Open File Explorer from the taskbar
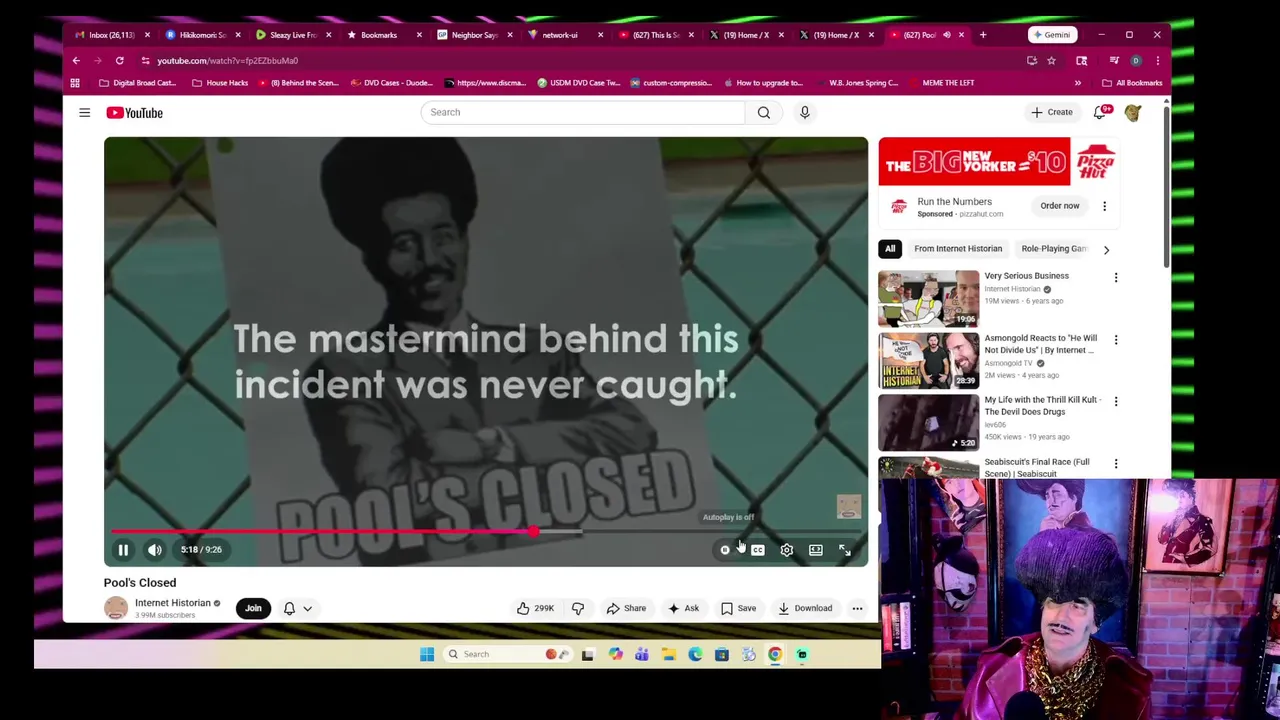This screenshot has width=1280, height=720. (x=669, y=655)
